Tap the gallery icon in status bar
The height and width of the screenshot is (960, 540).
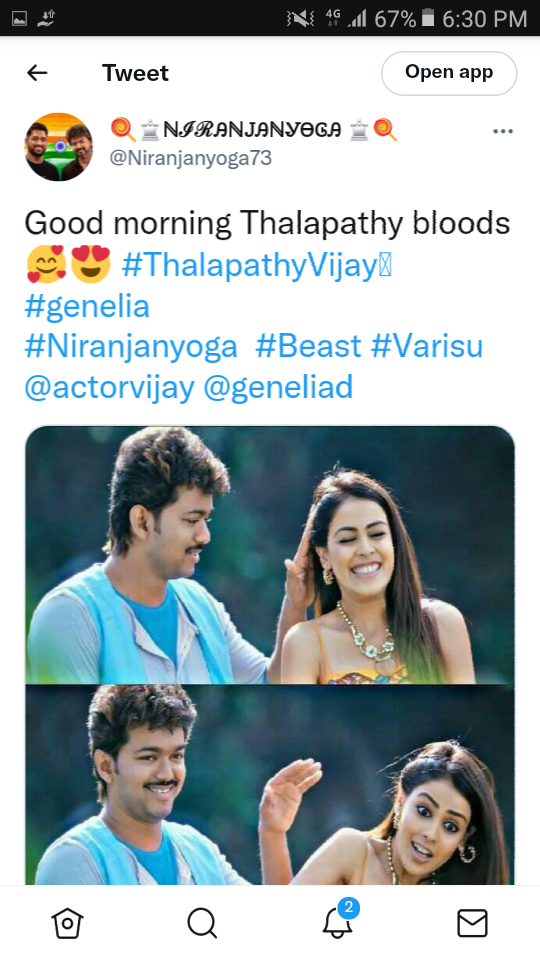(x=19, y=19)
